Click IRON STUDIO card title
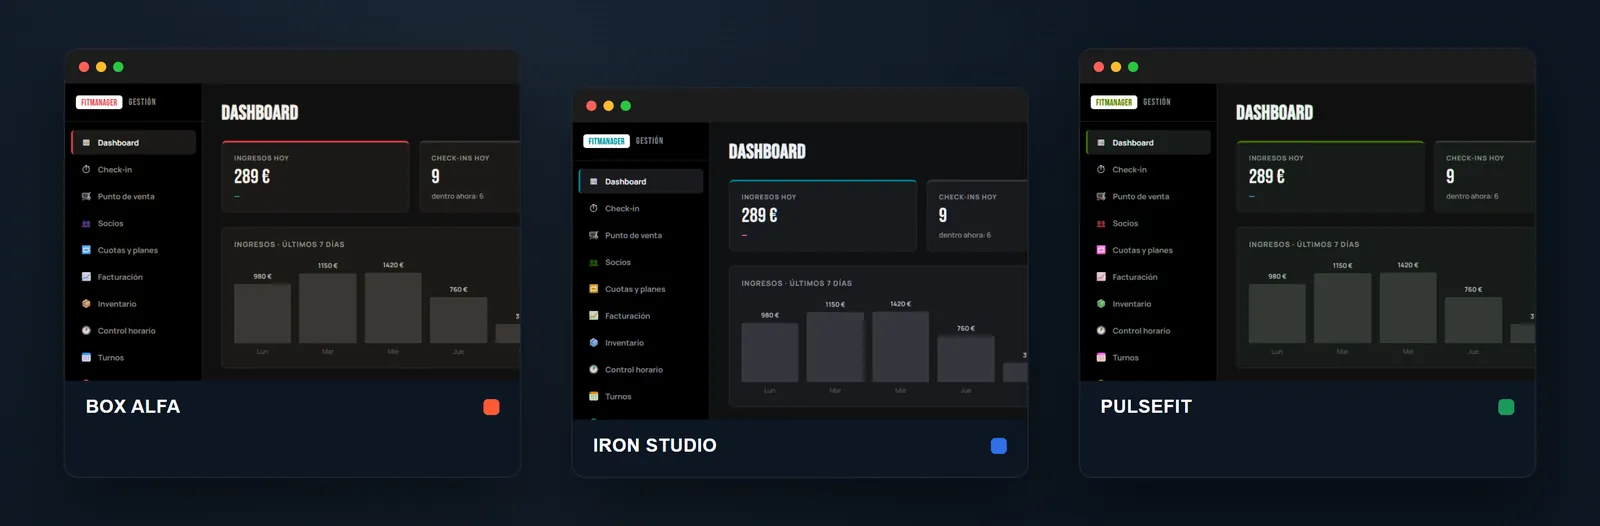Viewport: 1600px width, 526px height. click(x=655, y=446)
